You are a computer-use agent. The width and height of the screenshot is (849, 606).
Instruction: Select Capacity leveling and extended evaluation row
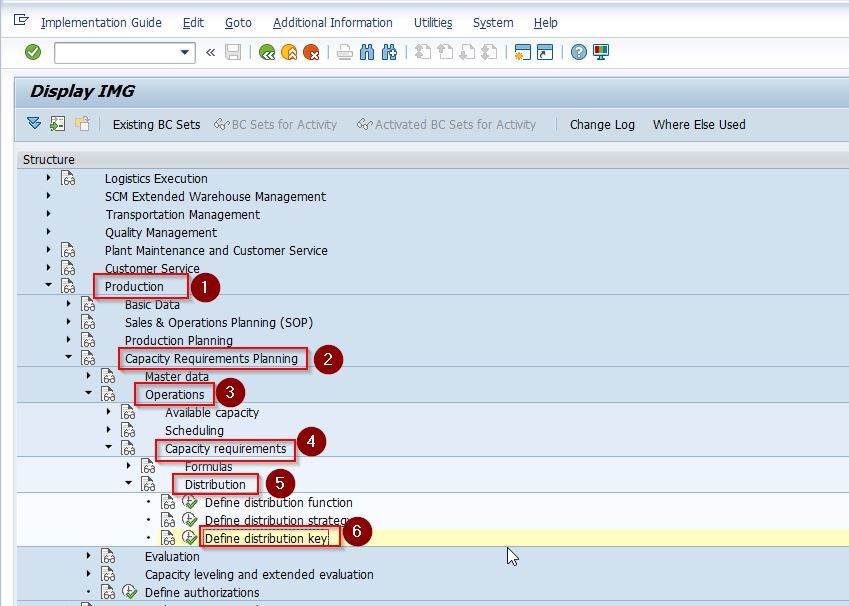click(259, 575)
